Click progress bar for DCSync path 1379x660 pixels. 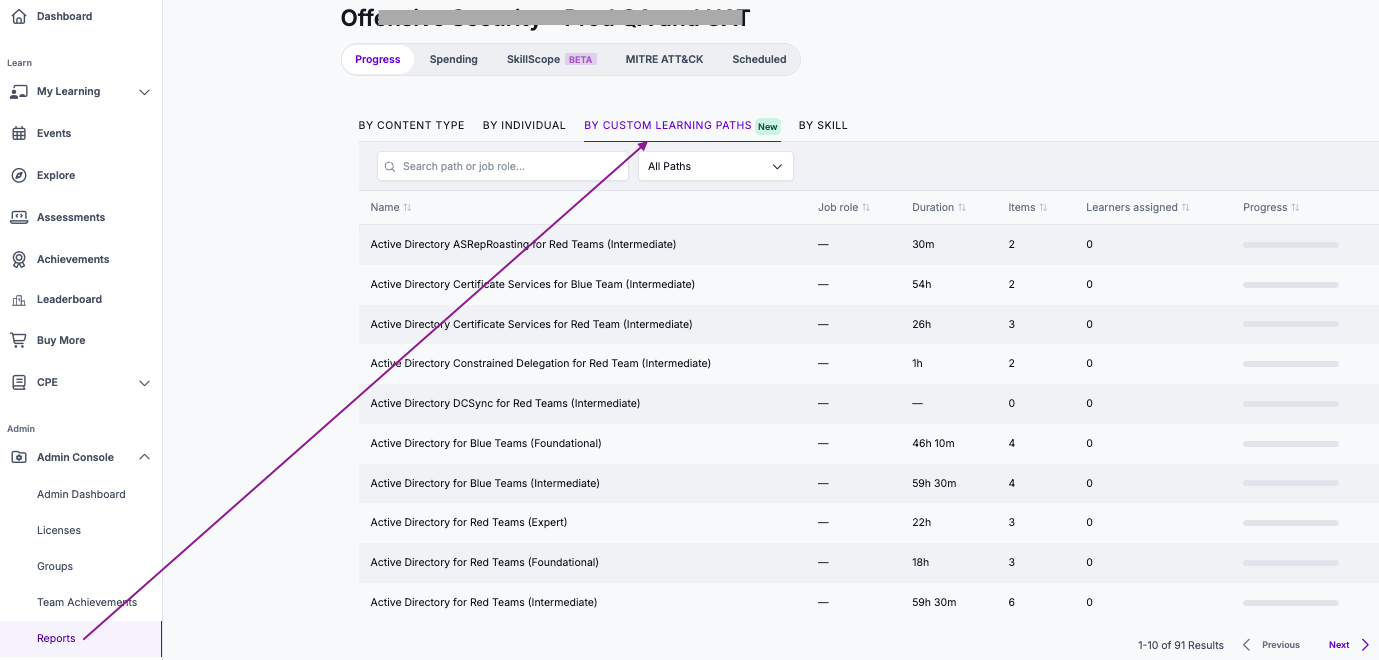click(1290, 404)
